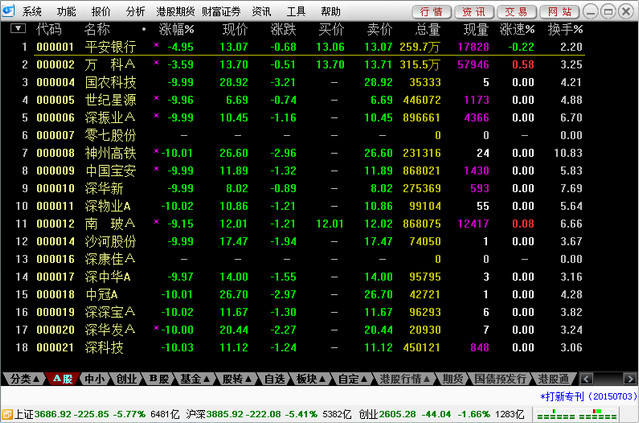Open the 报价 menu
Viewport: 639px width, 423px height.
pyautogui.click(x=101, y=11)
